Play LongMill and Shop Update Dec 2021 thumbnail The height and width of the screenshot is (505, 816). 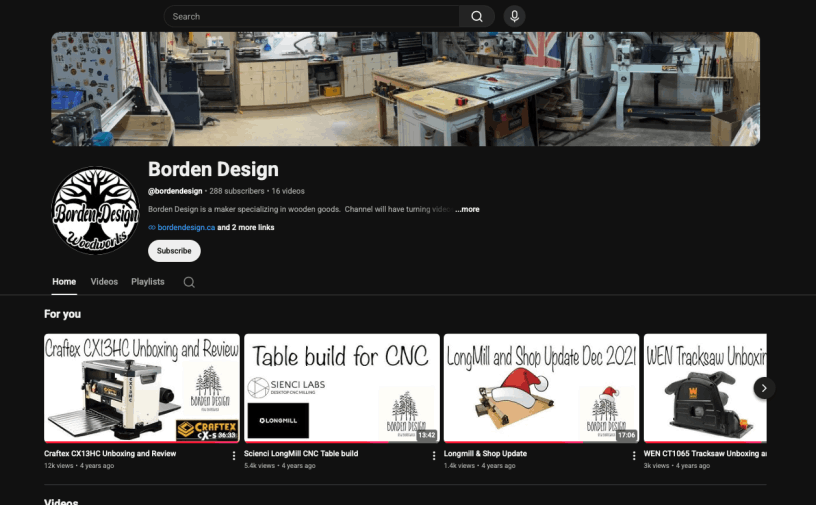[542, 388]
